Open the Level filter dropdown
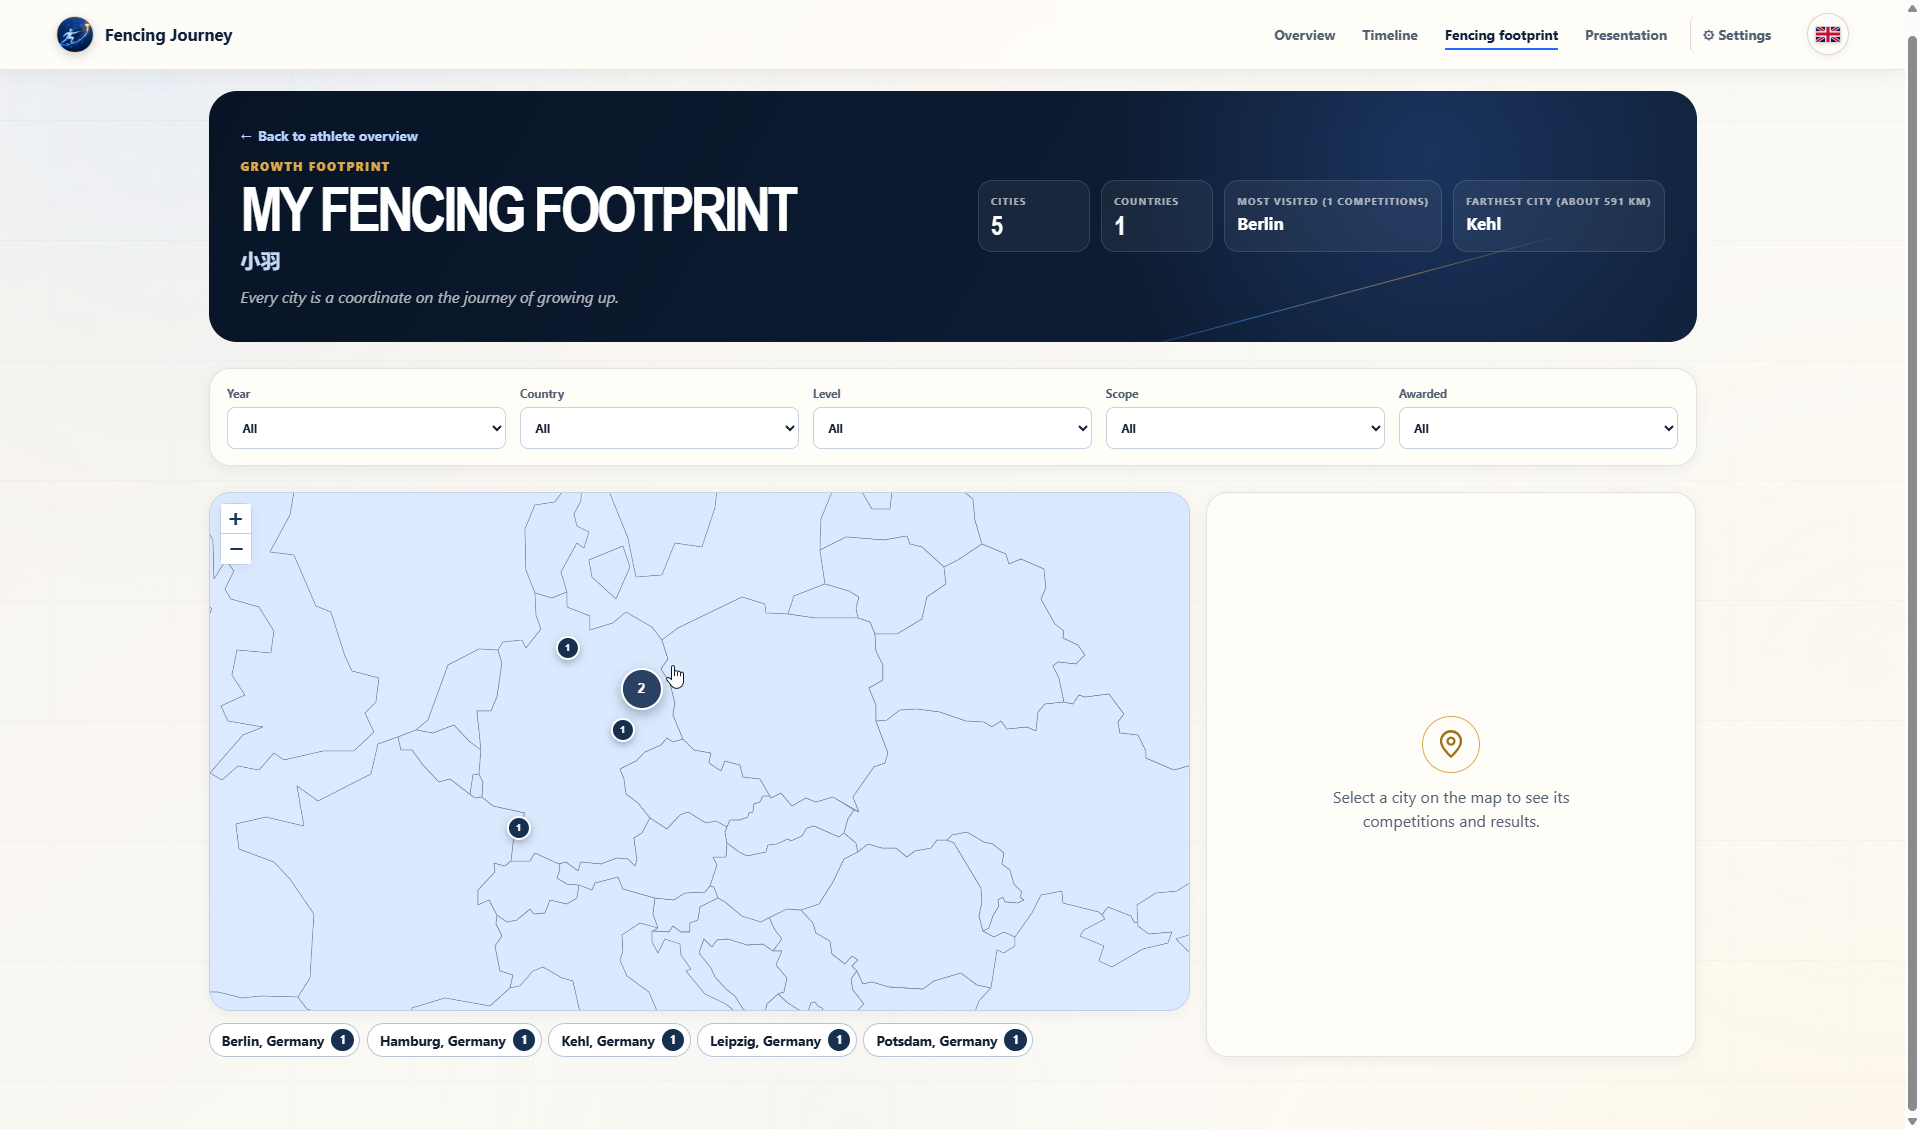The image size is (1920, 1129). [x=952, y=428]
